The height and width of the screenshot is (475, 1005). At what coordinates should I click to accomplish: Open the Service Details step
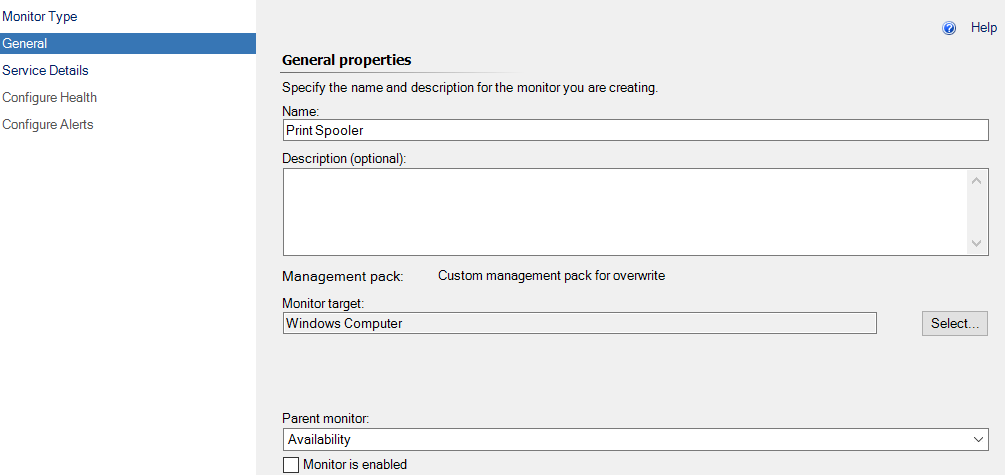click(46, 71)
